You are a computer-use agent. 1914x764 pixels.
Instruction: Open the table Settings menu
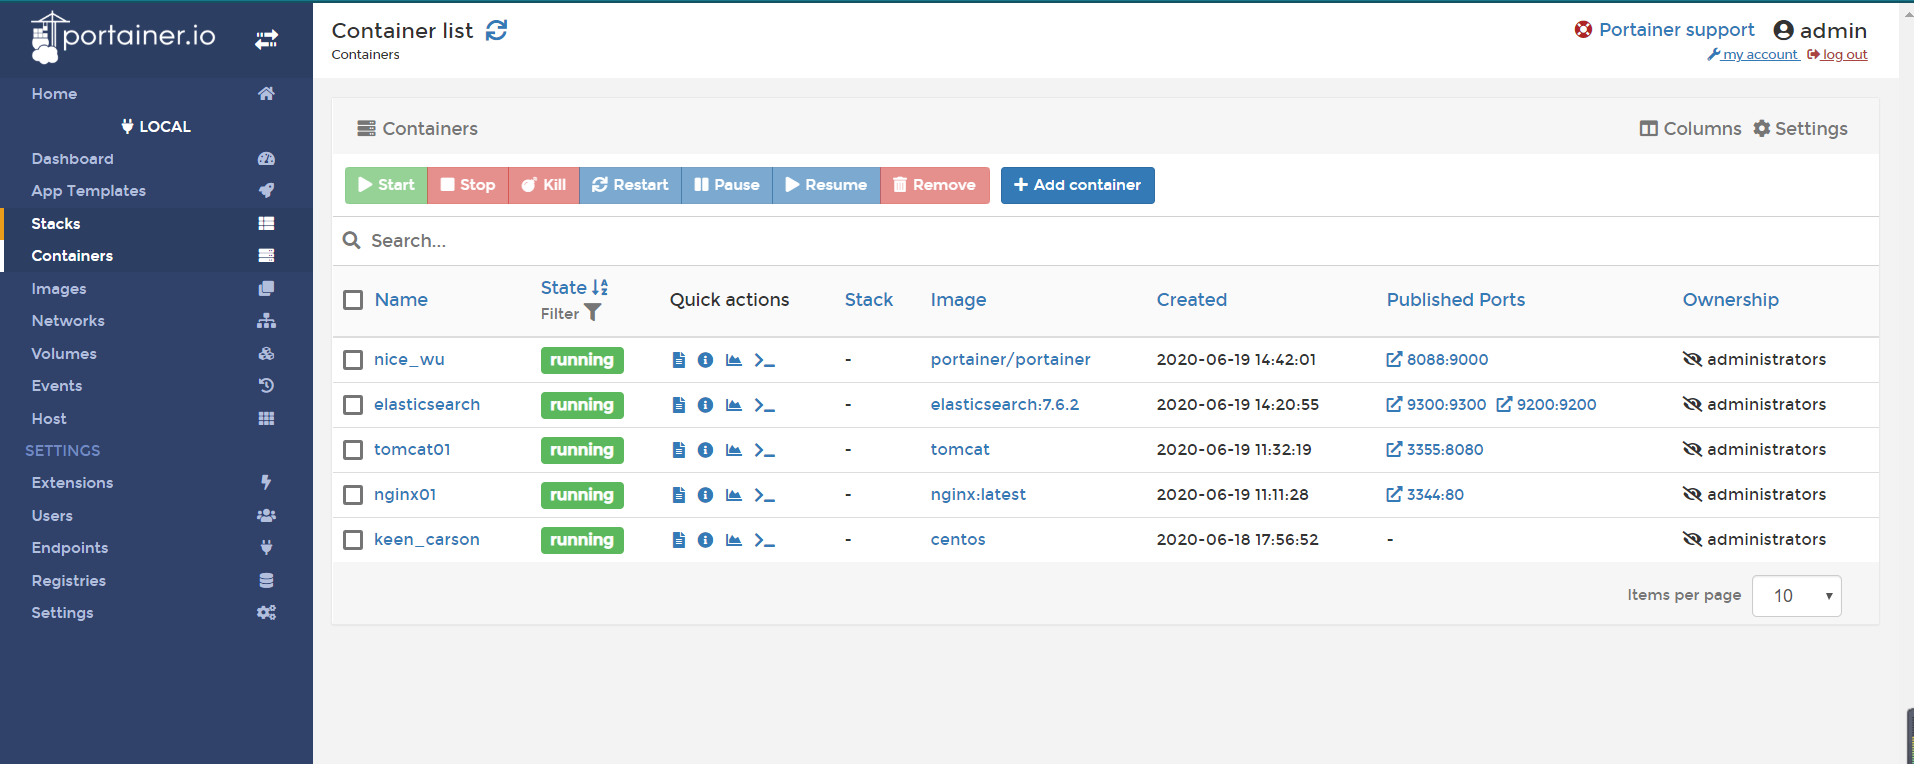(1800, 129)
